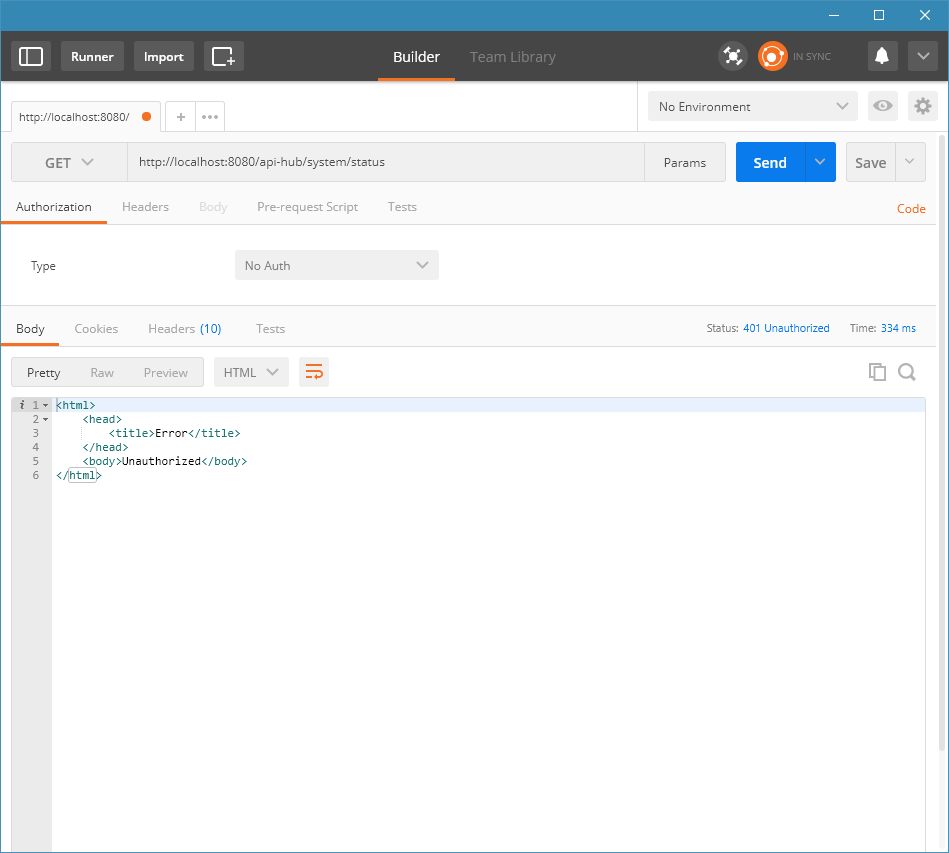Click the info icon on line 1
This screenshot has height=853, width=949.
pos(22,405)
